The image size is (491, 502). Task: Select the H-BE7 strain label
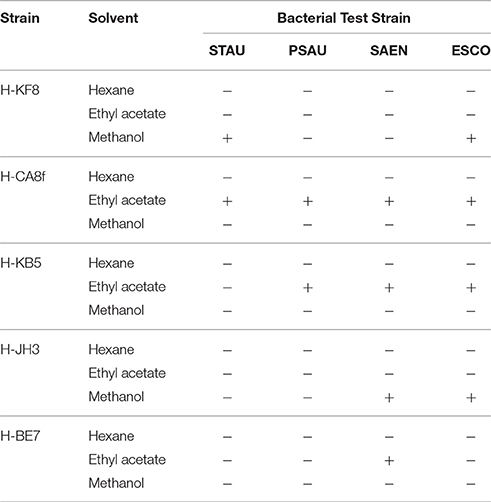click(x=20, y=436)
